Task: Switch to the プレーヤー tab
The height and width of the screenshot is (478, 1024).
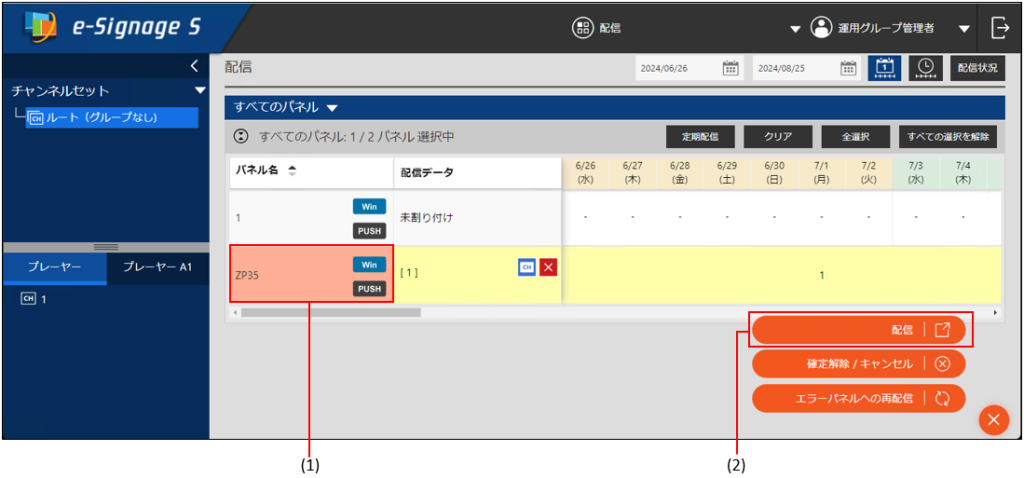Action: click(55, 268)
